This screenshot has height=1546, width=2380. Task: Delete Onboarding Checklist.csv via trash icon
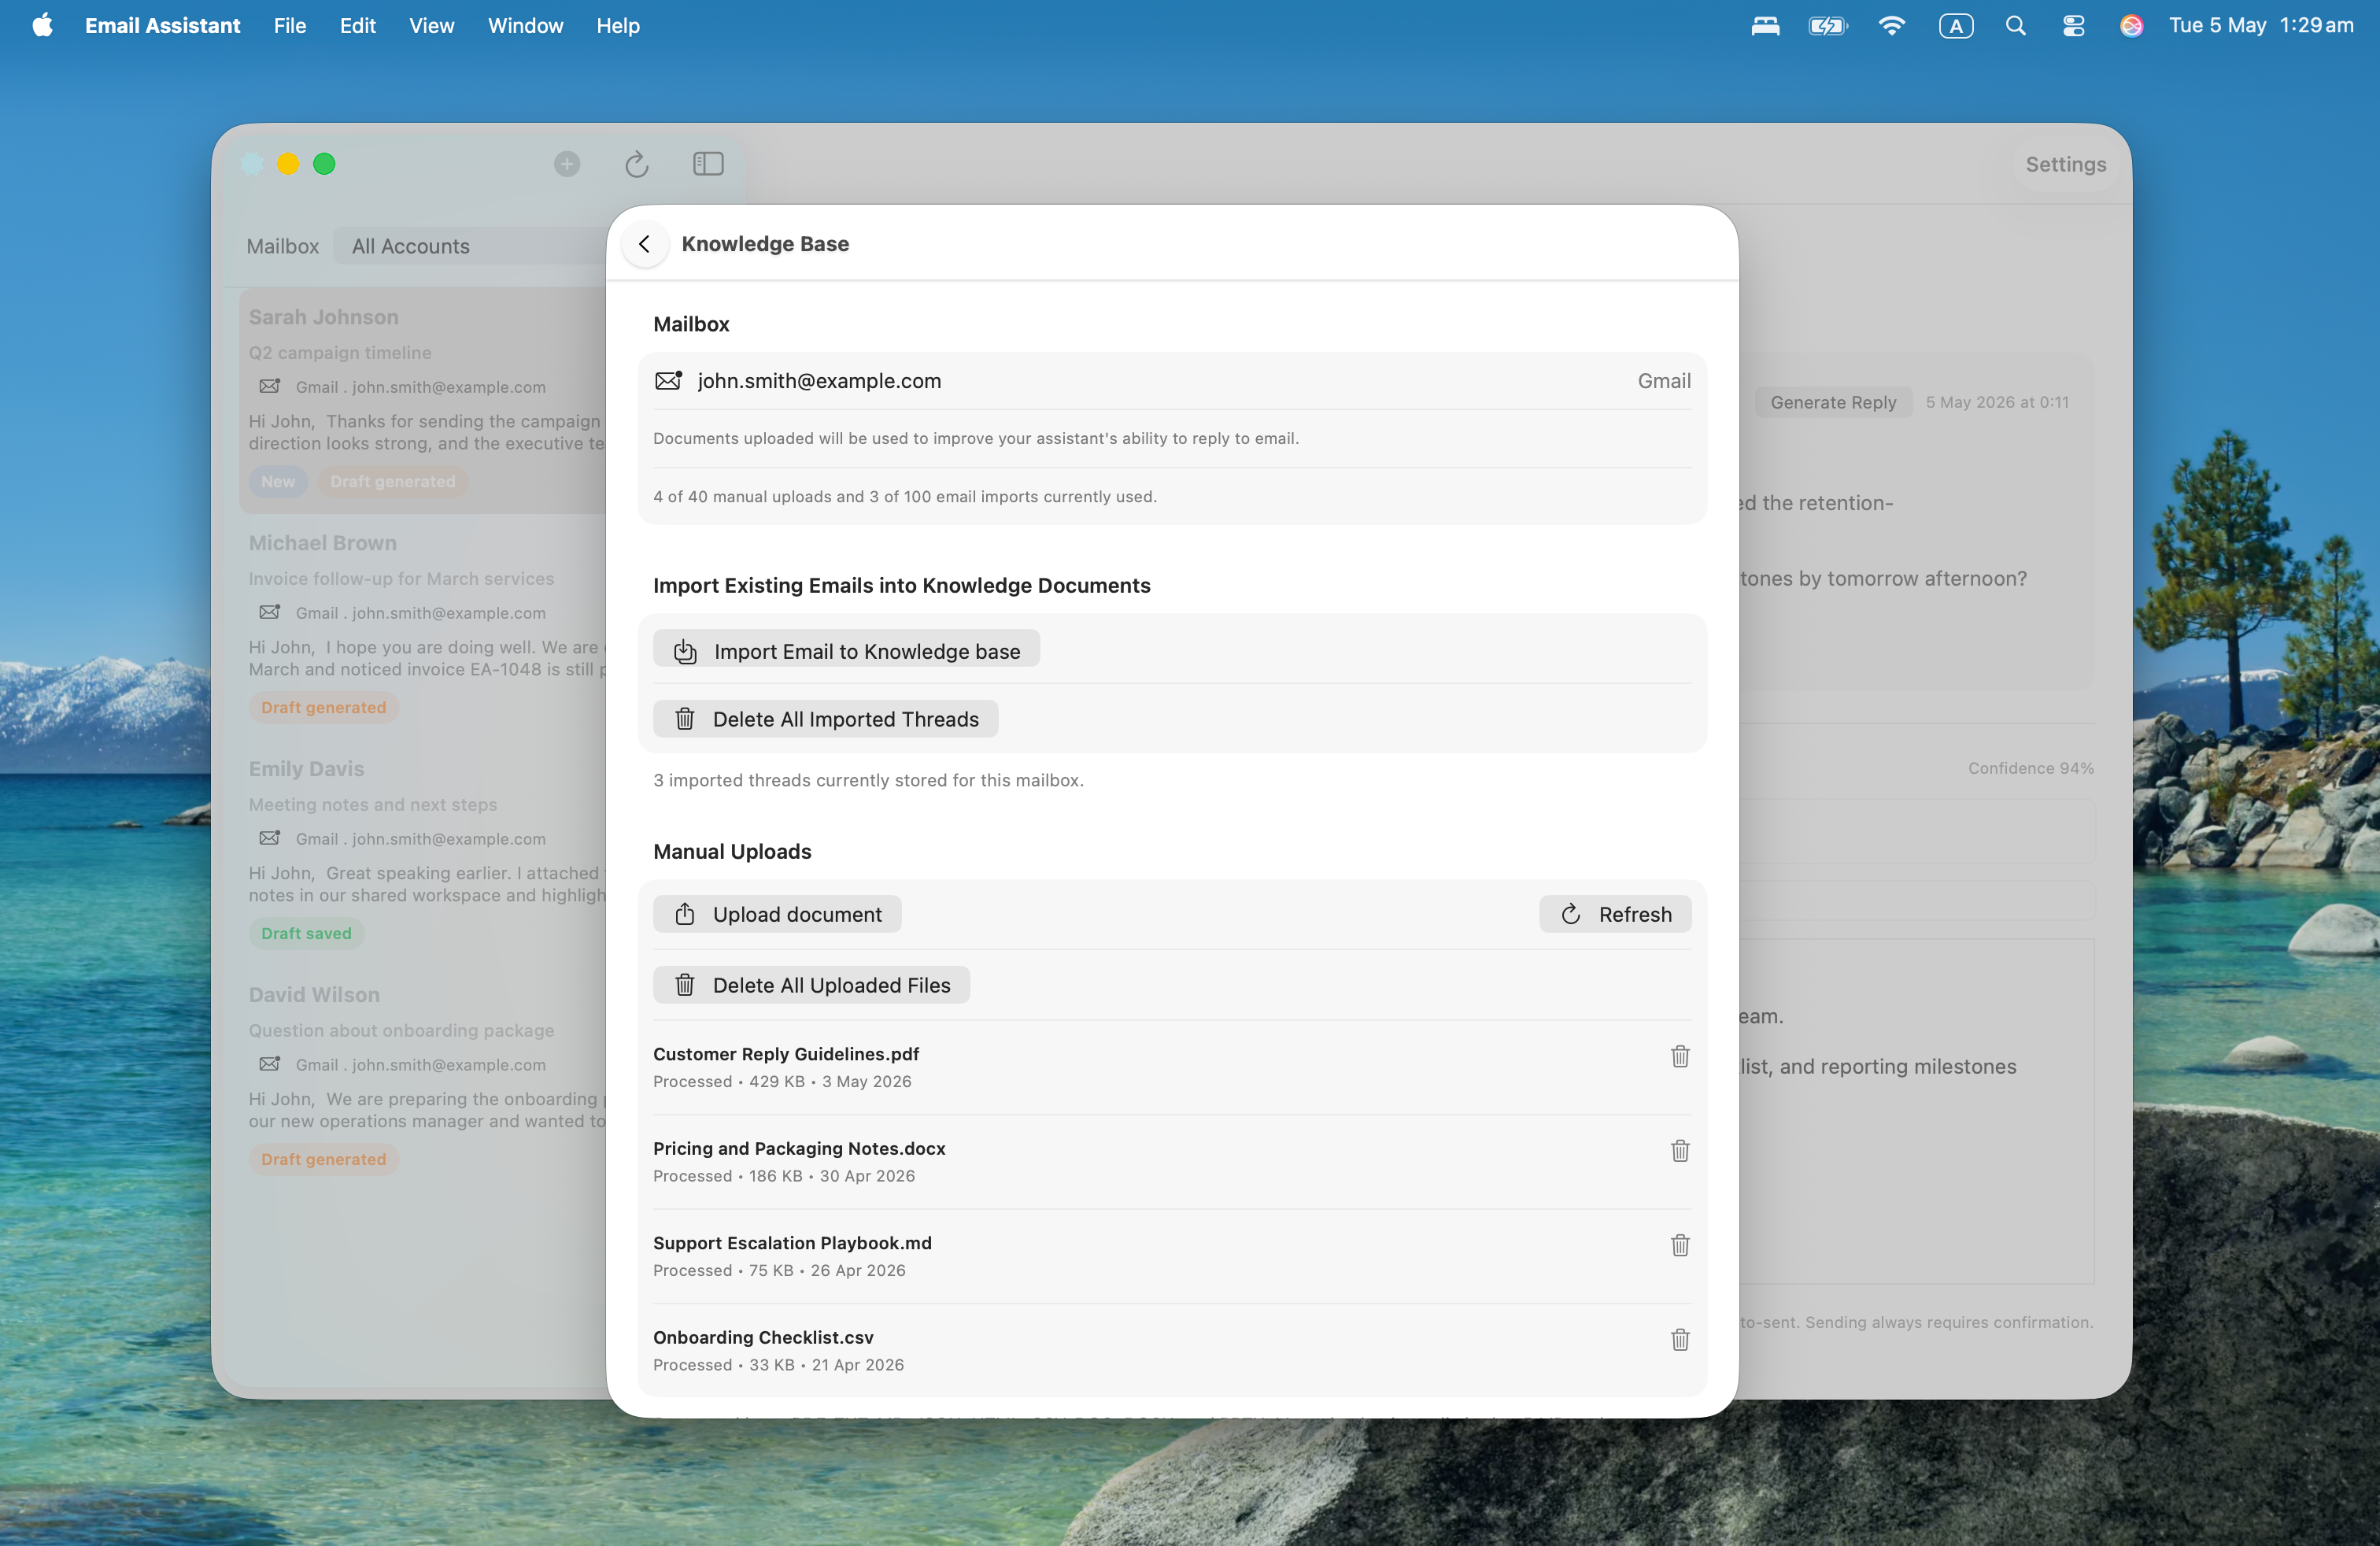(x=1680, y=1339)
